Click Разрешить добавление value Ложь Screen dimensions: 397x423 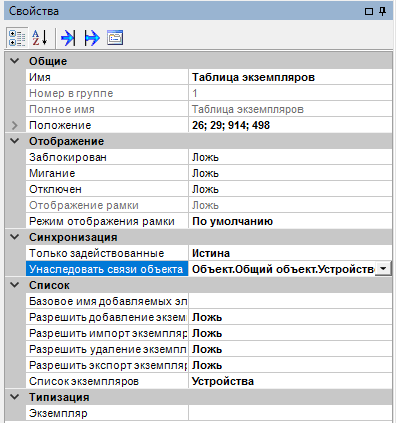pos(207,317)
